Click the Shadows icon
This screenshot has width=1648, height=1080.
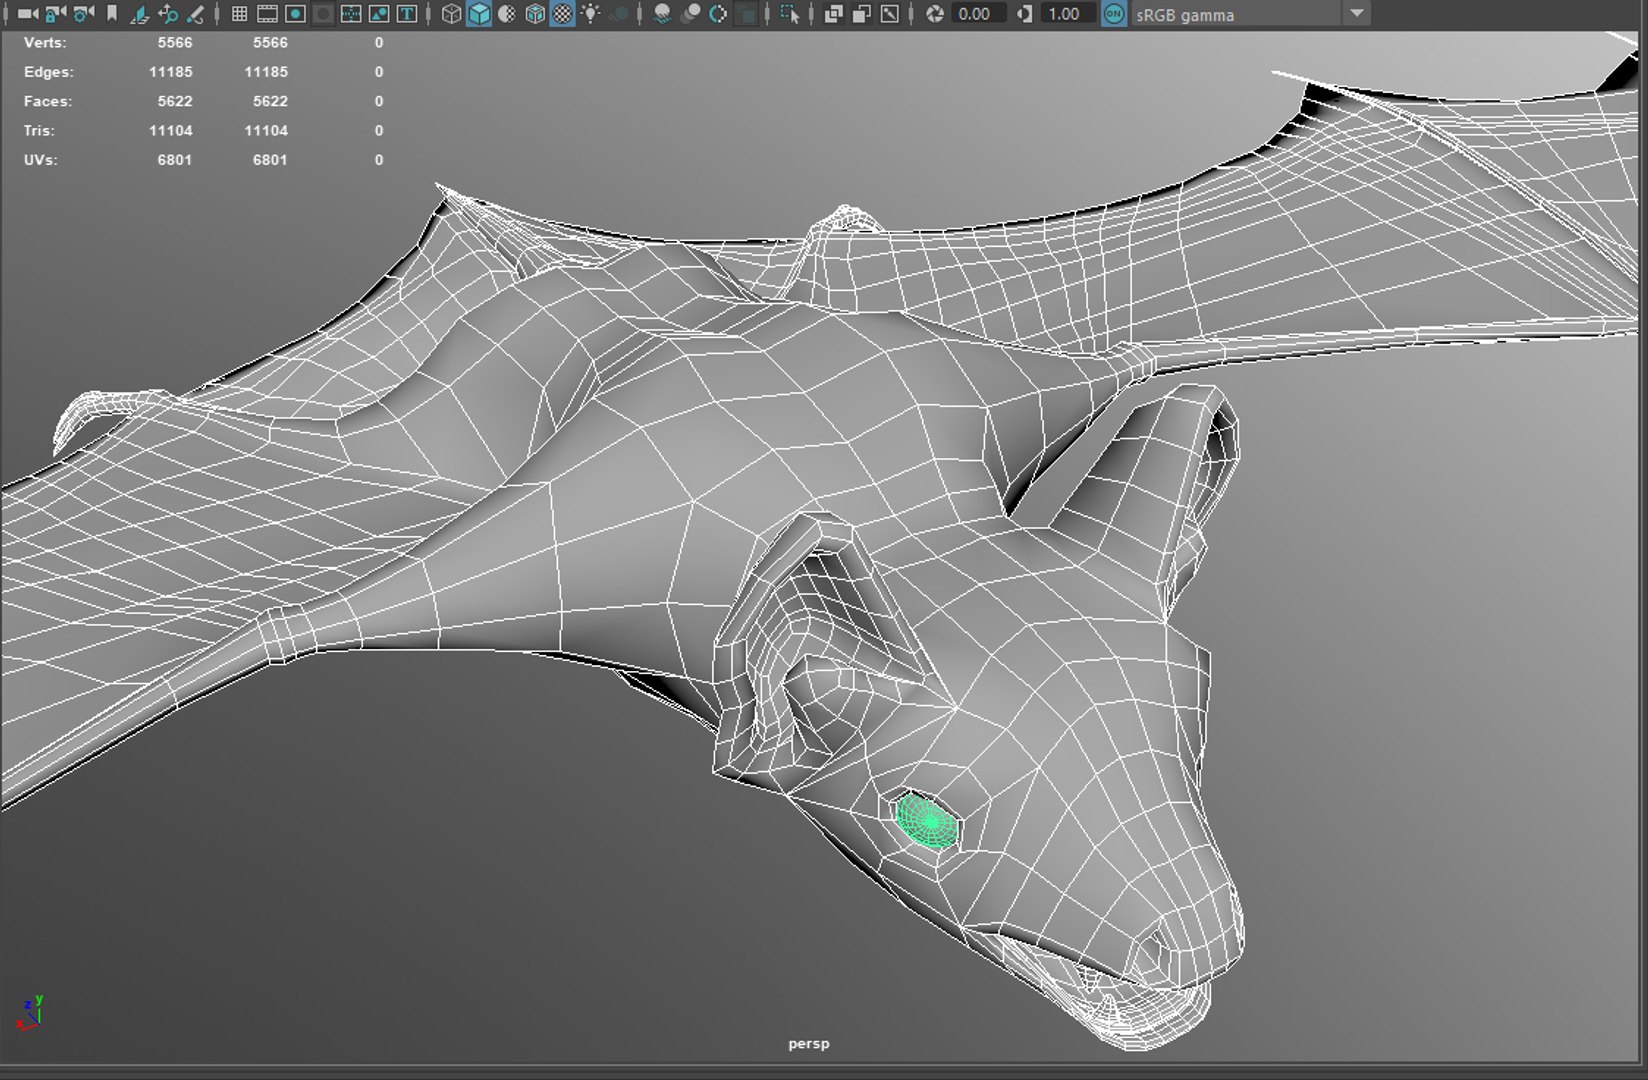coord(619,14)
